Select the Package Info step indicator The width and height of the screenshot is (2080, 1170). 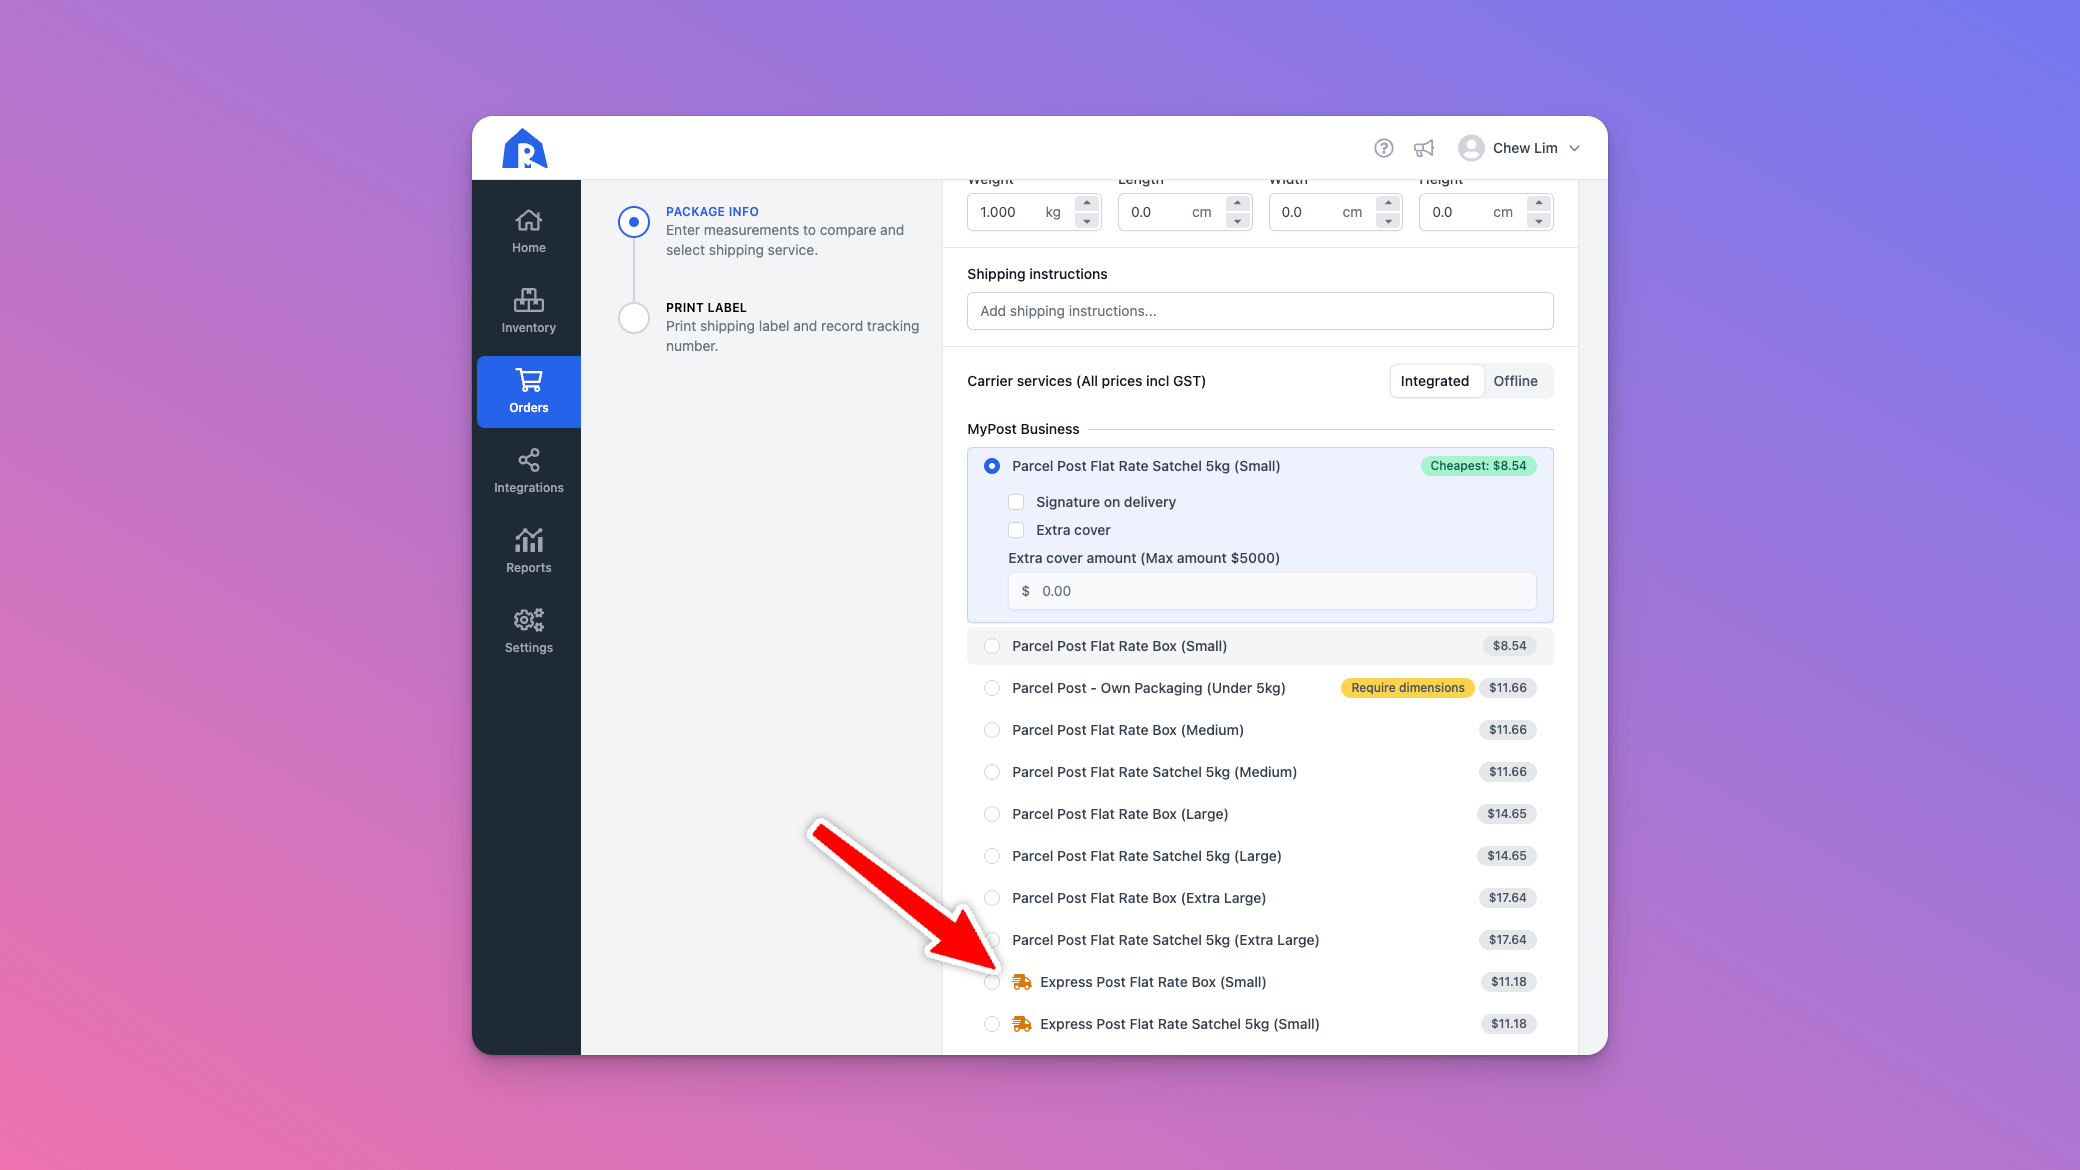pyautogui.click(x=634, y=222)
